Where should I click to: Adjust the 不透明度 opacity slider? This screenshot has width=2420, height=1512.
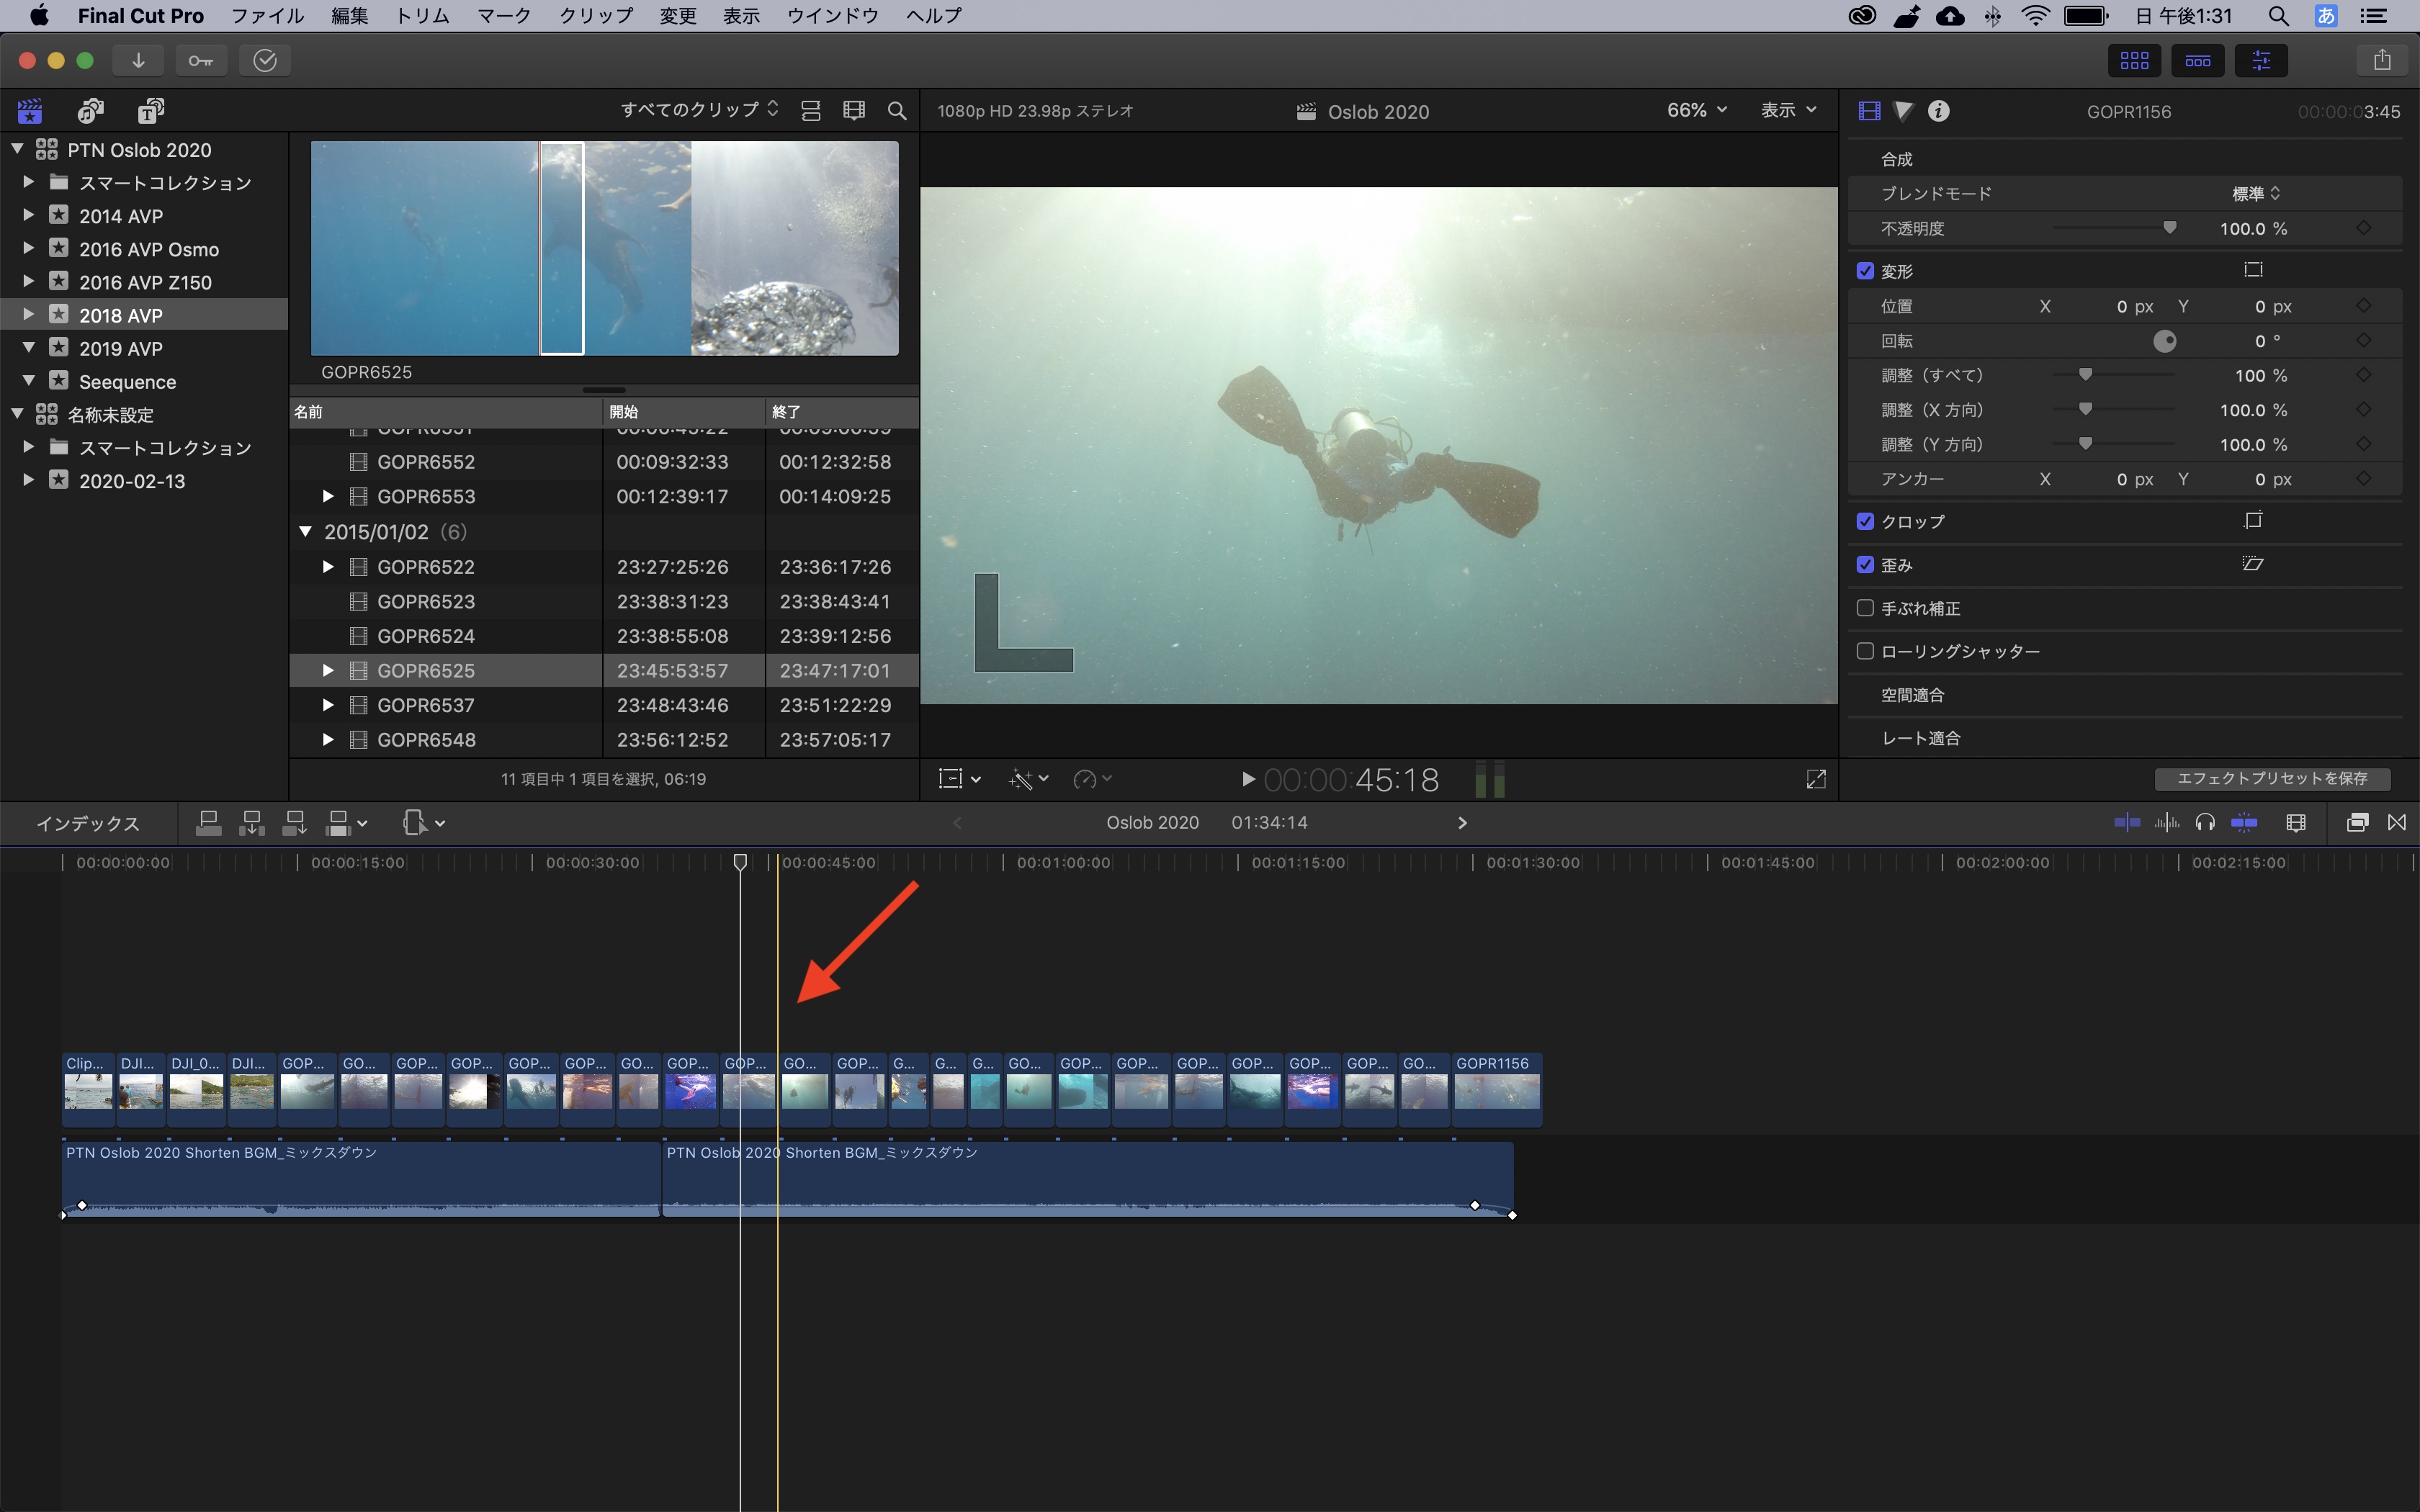[x=2169, y=228]
